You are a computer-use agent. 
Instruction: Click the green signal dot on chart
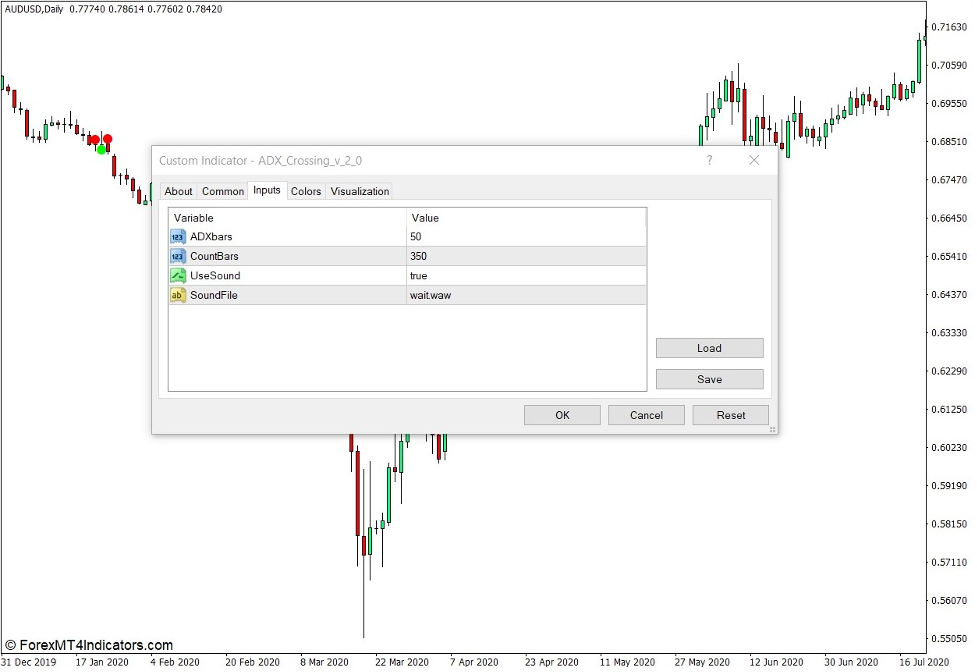101,149
